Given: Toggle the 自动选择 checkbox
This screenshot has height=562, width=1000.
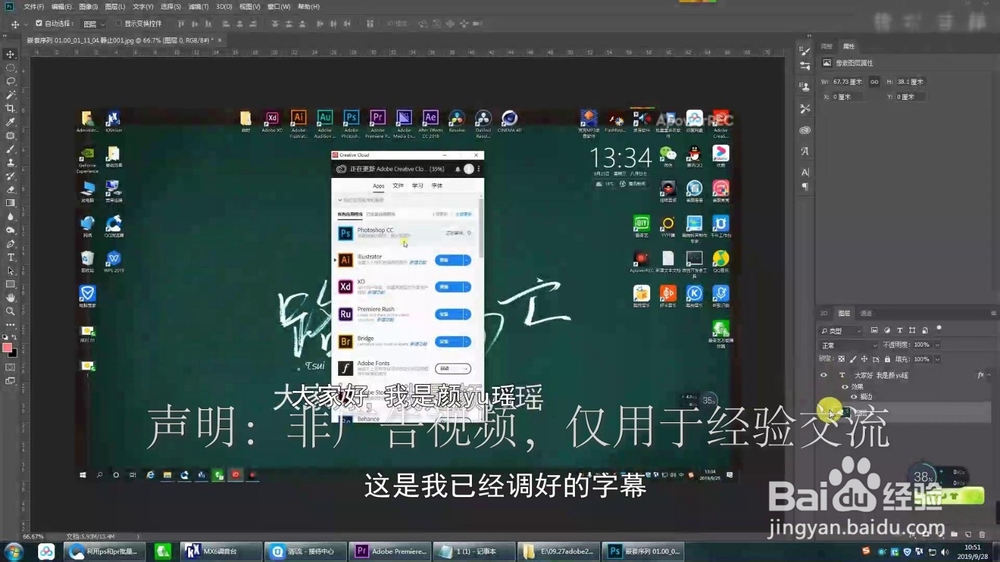Looking at the screenshot, I should tap(39, 24).
